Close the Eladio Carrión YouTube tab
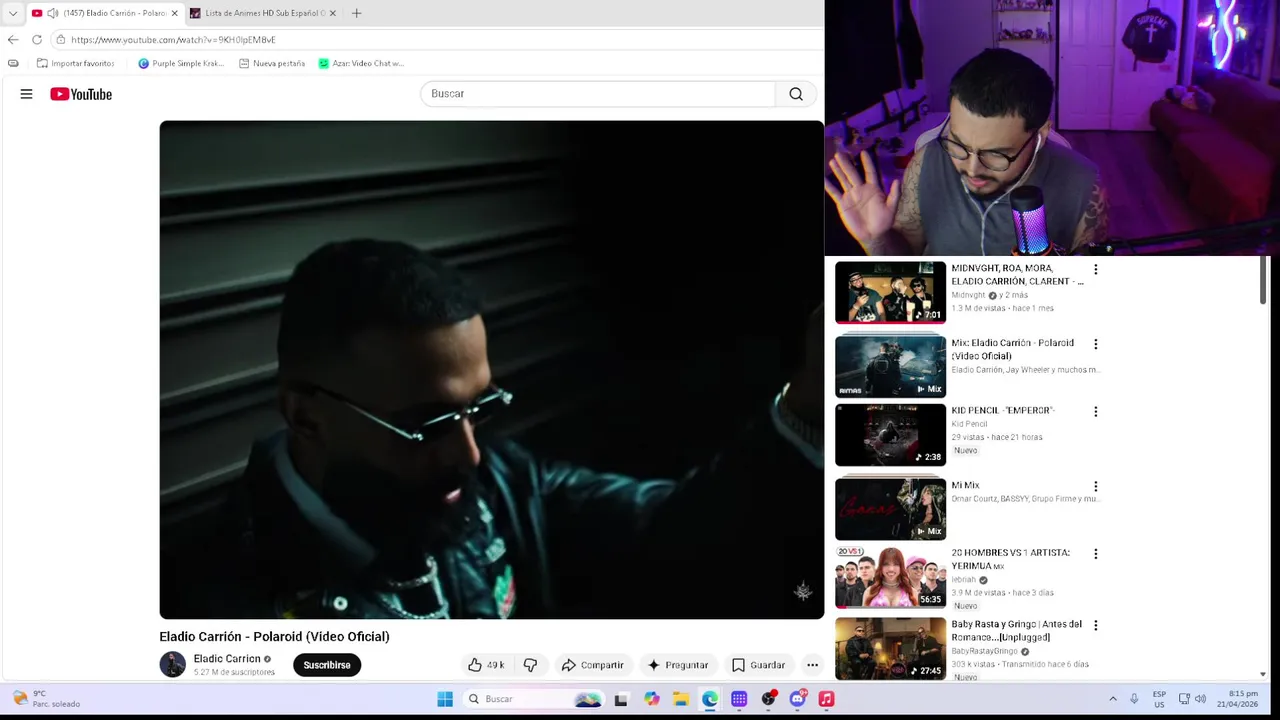This screenshot has width=1280, height=720. pyautogui.click(x=174, y=13)
